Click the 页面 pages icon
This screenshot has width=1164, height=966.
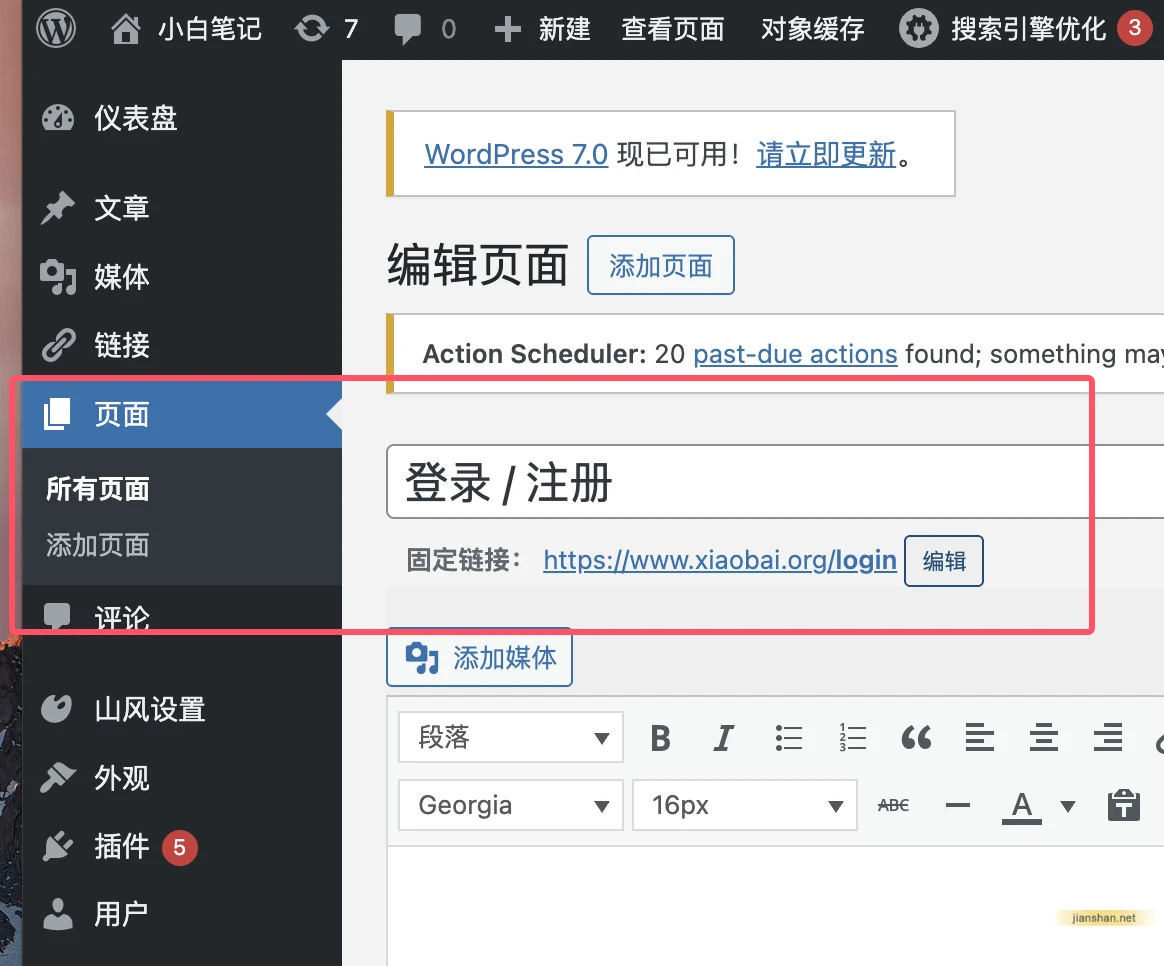(57, 414)
